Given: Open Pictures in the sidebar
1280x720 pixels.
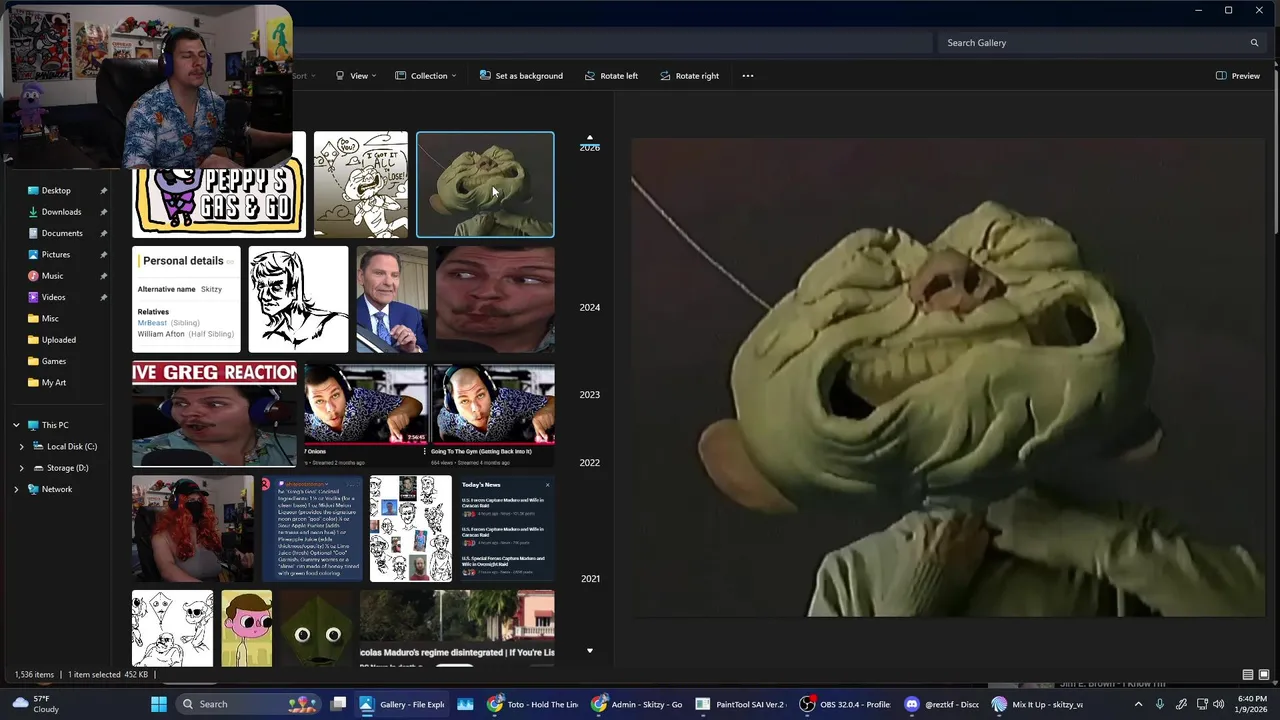Looking at the screenshot, I should click(56, 255).
